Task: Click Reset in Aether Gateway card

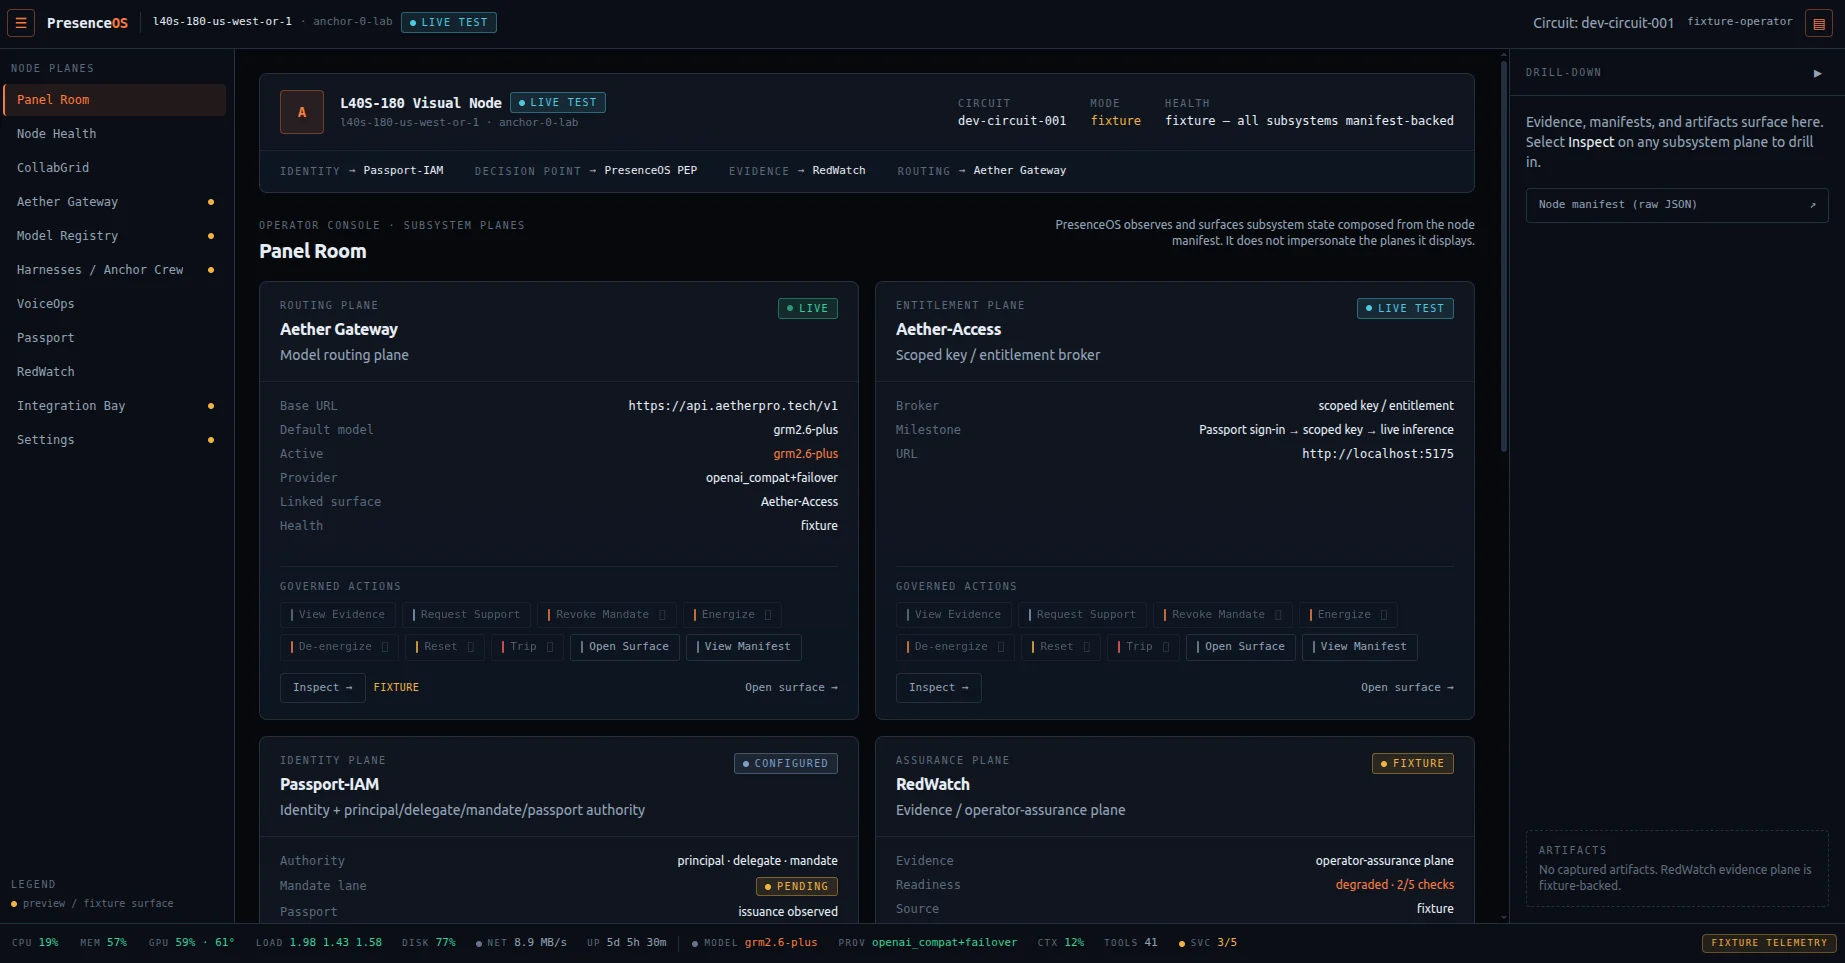Action: point(445,647)
